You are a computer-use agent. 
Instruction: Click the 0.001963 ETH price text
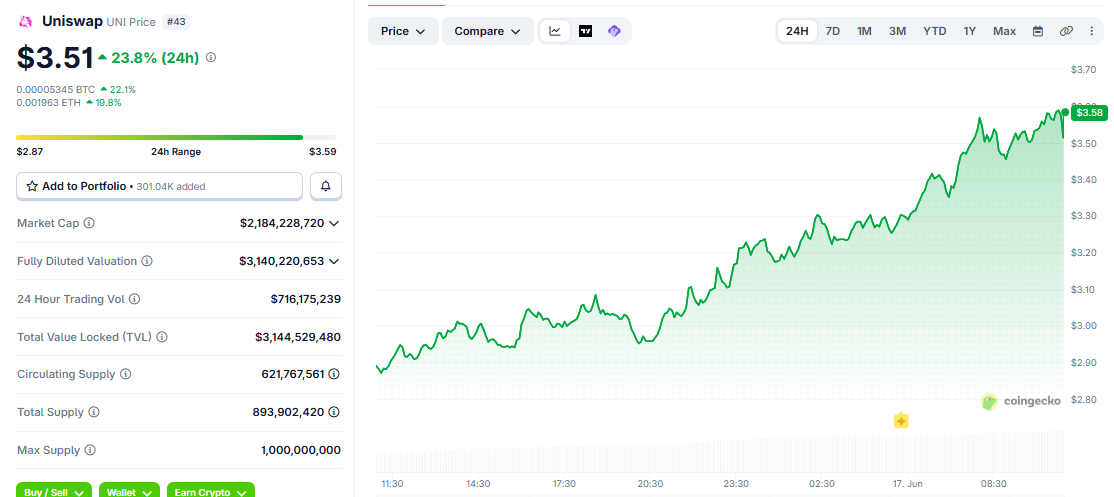tap(49, 102)
